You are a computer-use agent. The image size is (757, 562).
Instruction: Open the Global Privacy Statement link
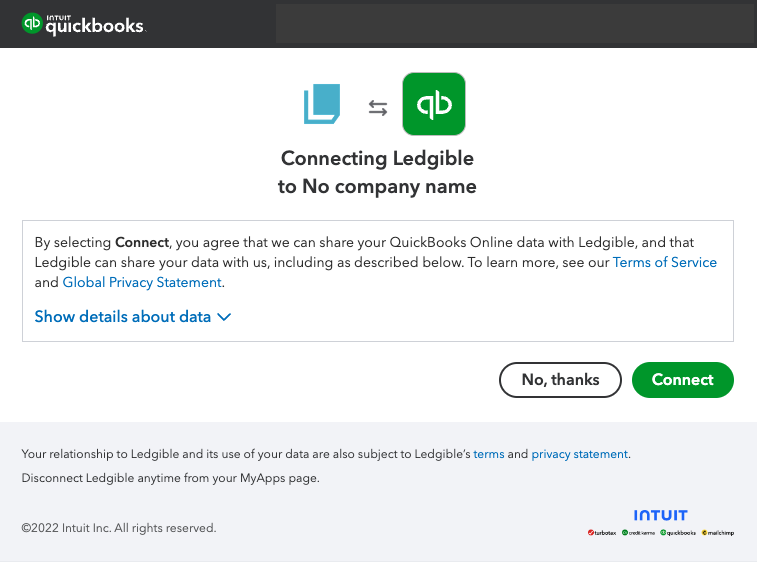(x=142, y=282)
